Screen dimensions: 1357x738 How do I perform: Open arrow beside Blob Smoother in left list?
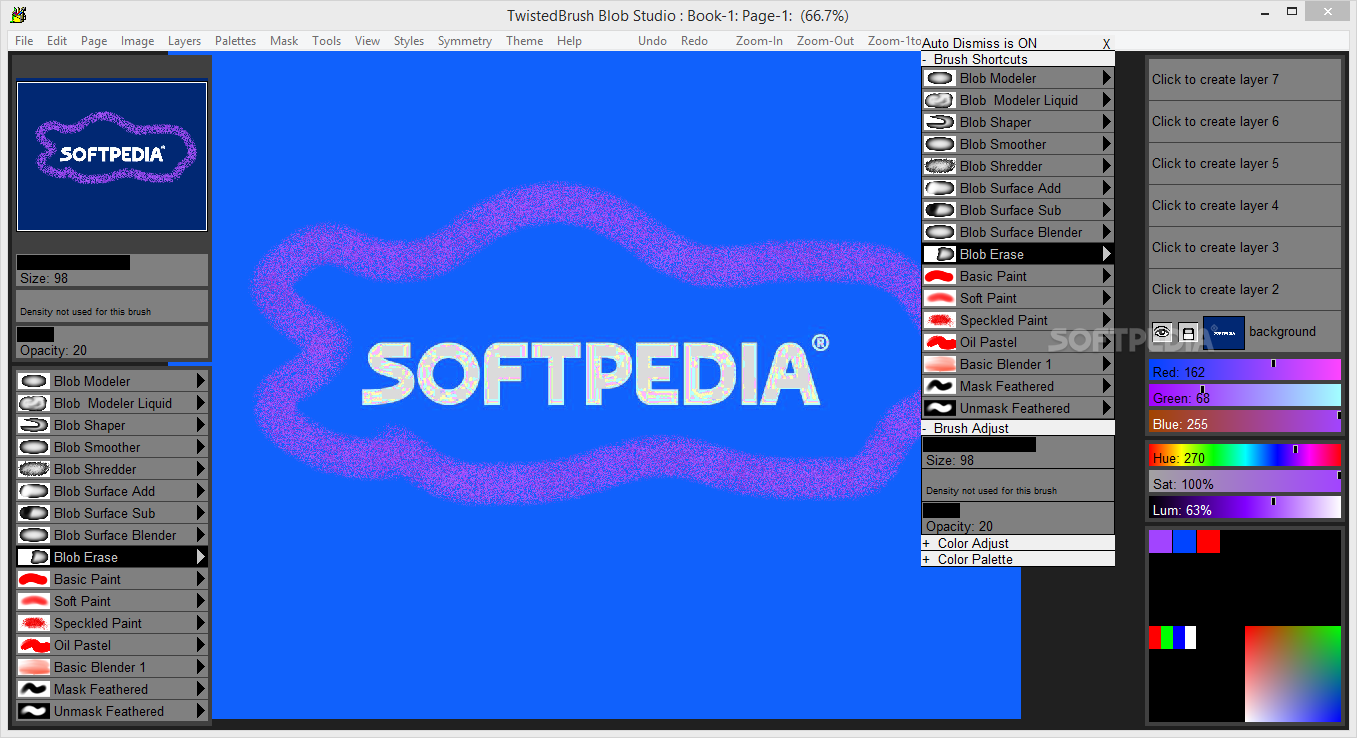(201, 447)
